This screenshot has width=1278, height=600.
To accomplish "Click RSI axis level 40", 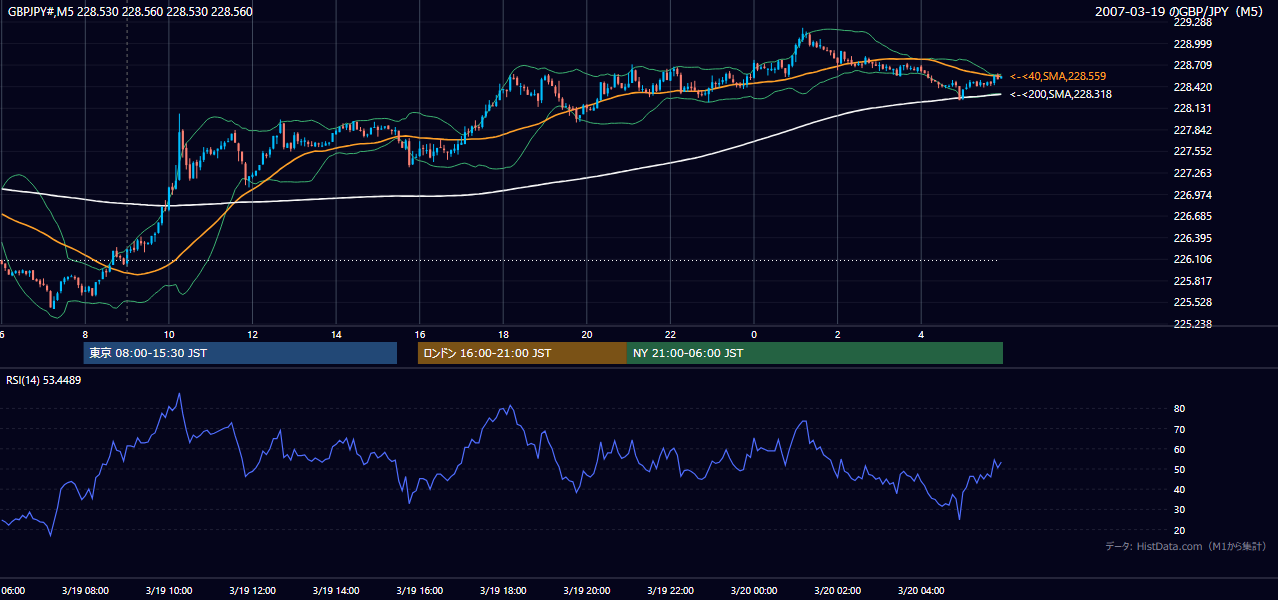I will pos(1179,489).
